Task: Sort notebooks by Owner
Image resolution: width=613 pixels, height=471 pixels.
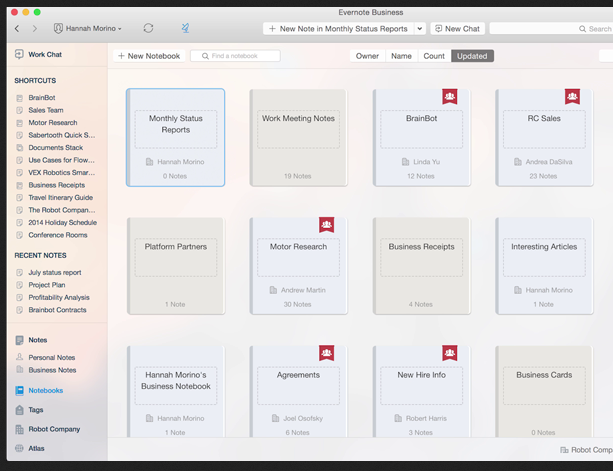Action: pyautogui.click(x=367, y=56)
